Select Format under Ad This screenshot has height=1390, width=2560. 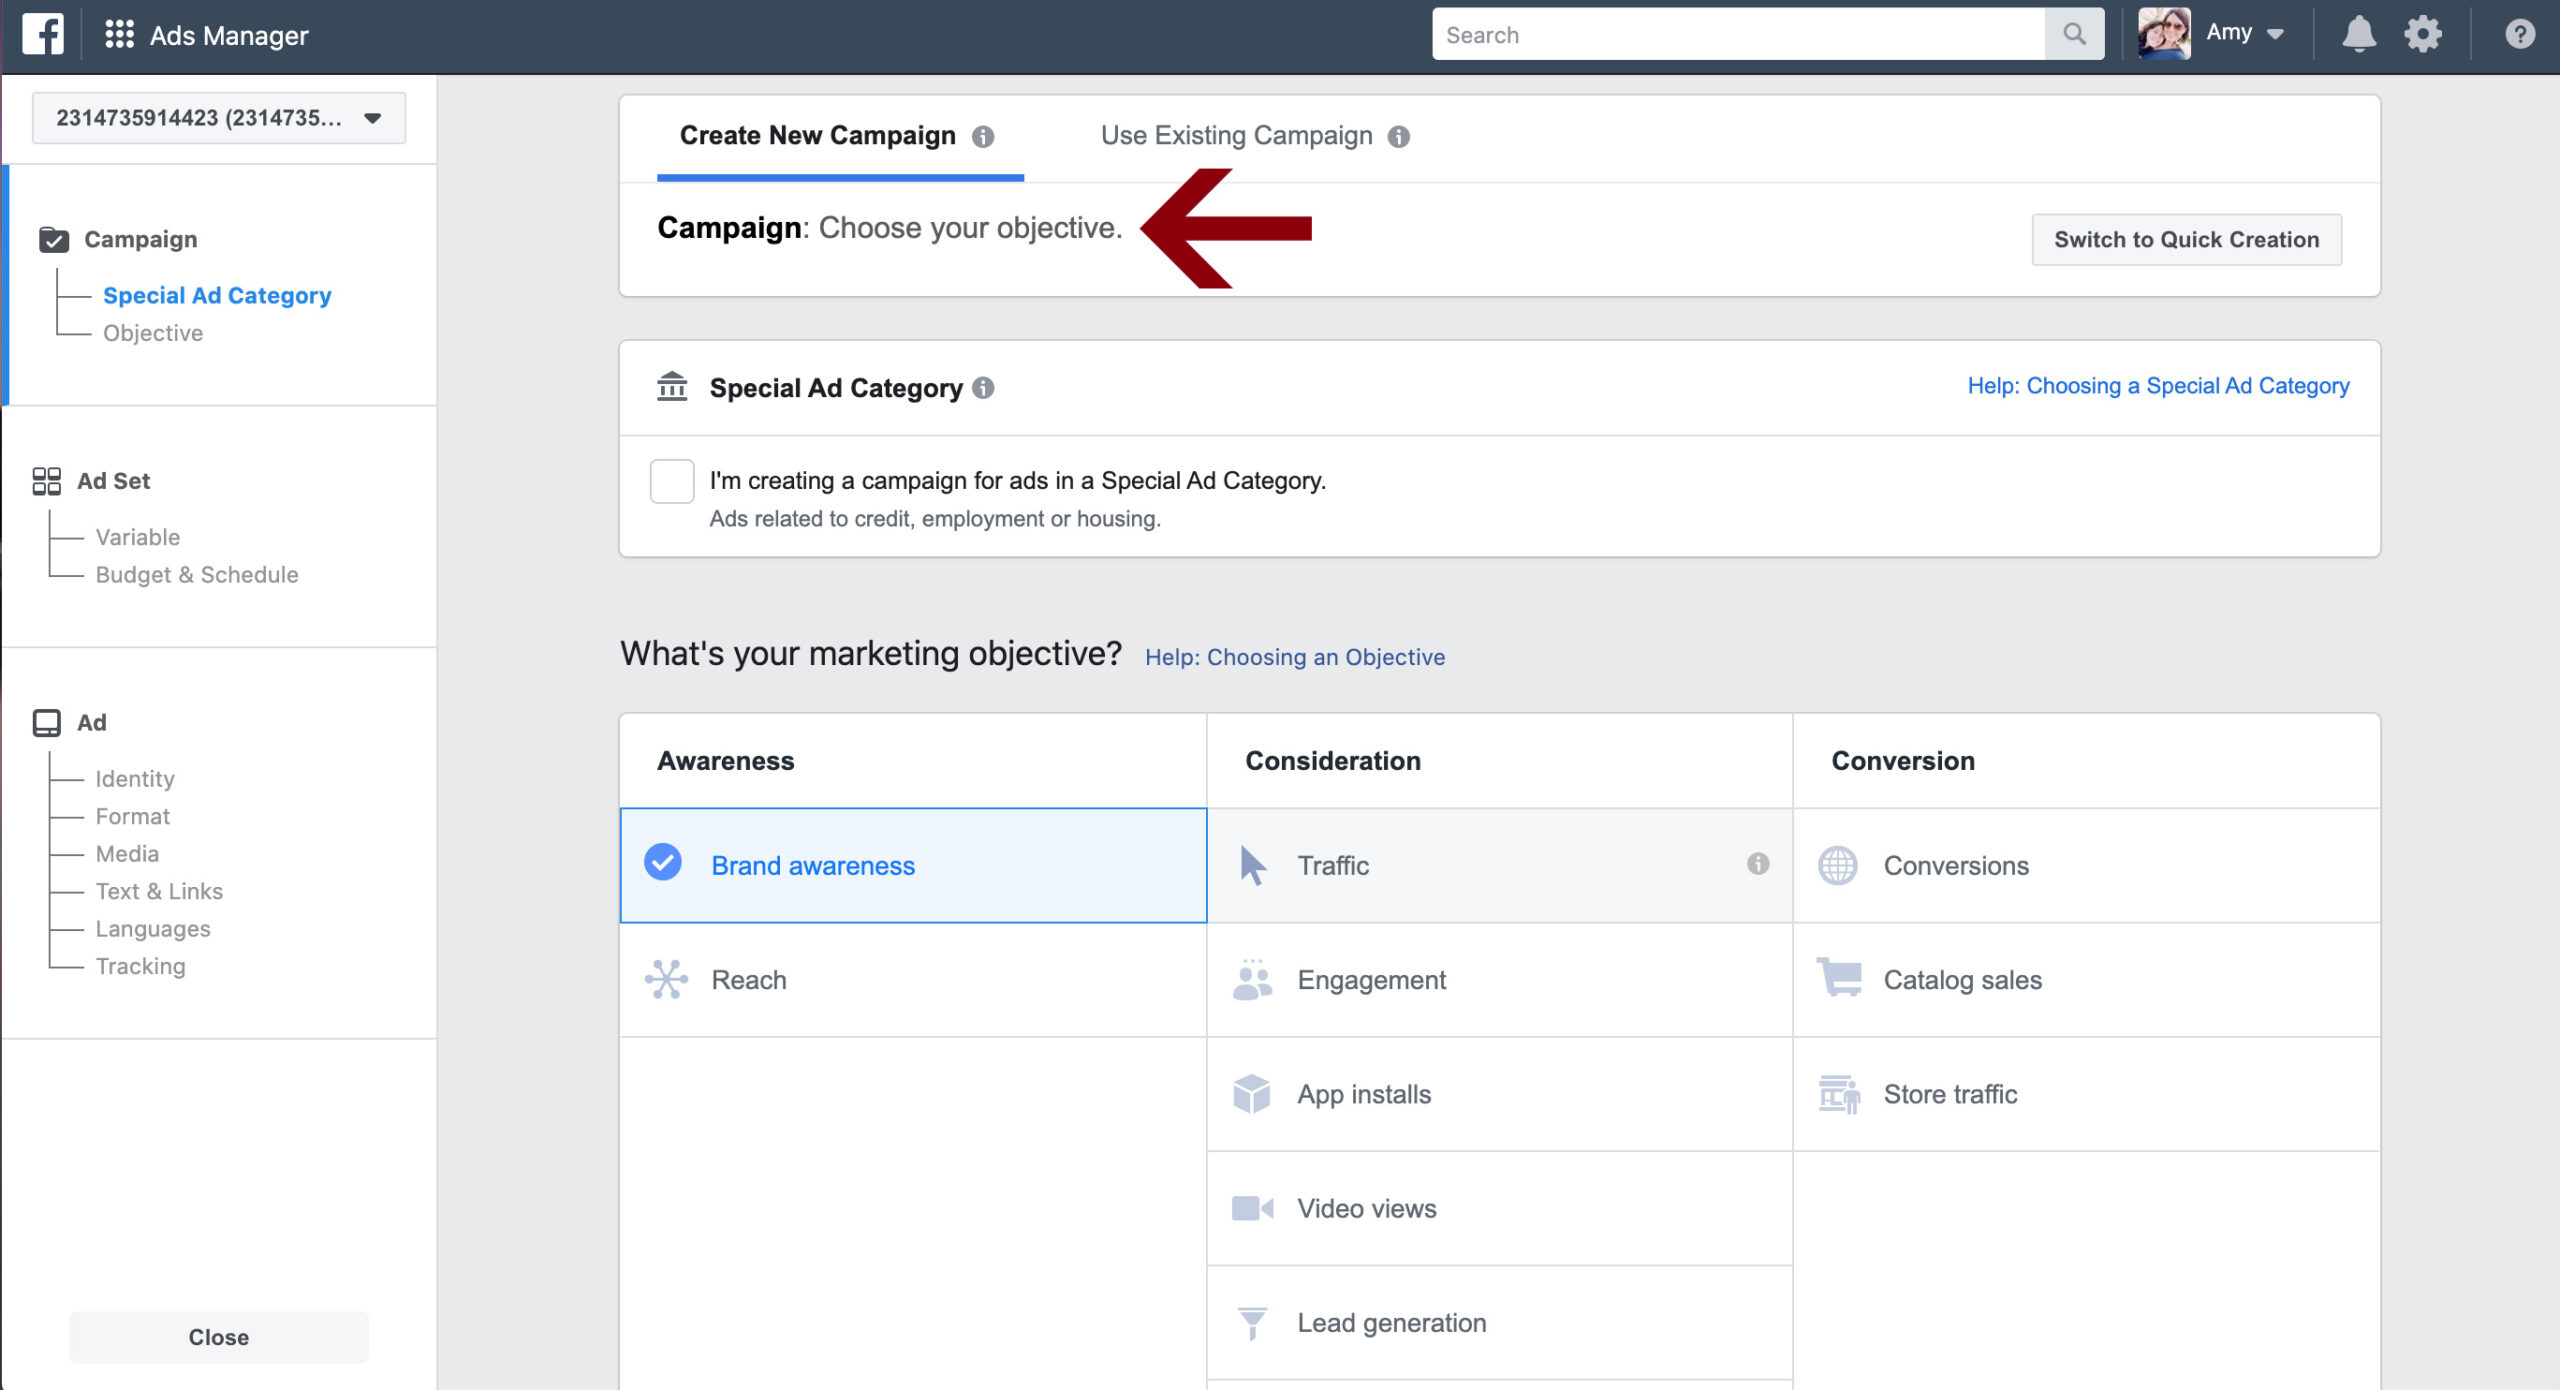[133, 817]
